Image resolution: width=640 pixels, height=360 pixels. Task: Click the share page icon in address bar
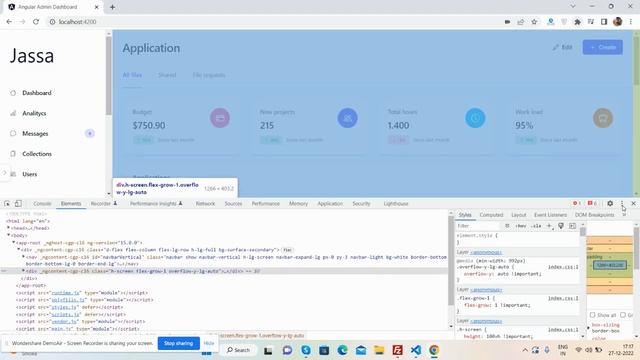pos(520,22)
